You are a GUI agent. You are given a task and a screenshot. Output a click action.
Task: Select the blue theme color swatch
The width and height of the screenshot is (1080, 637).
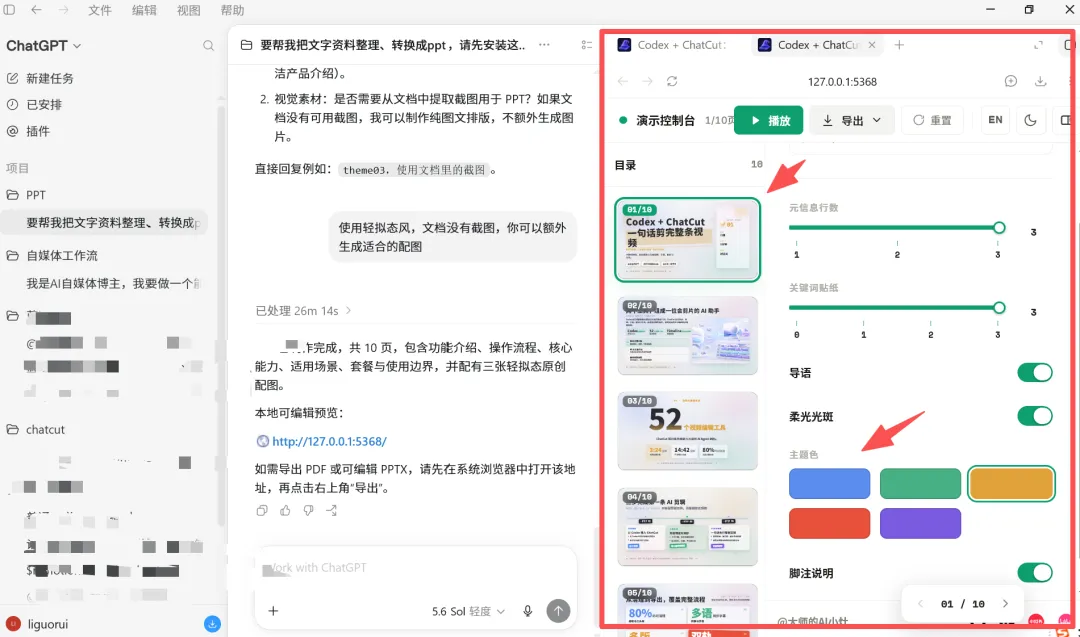tap(829, 483)
